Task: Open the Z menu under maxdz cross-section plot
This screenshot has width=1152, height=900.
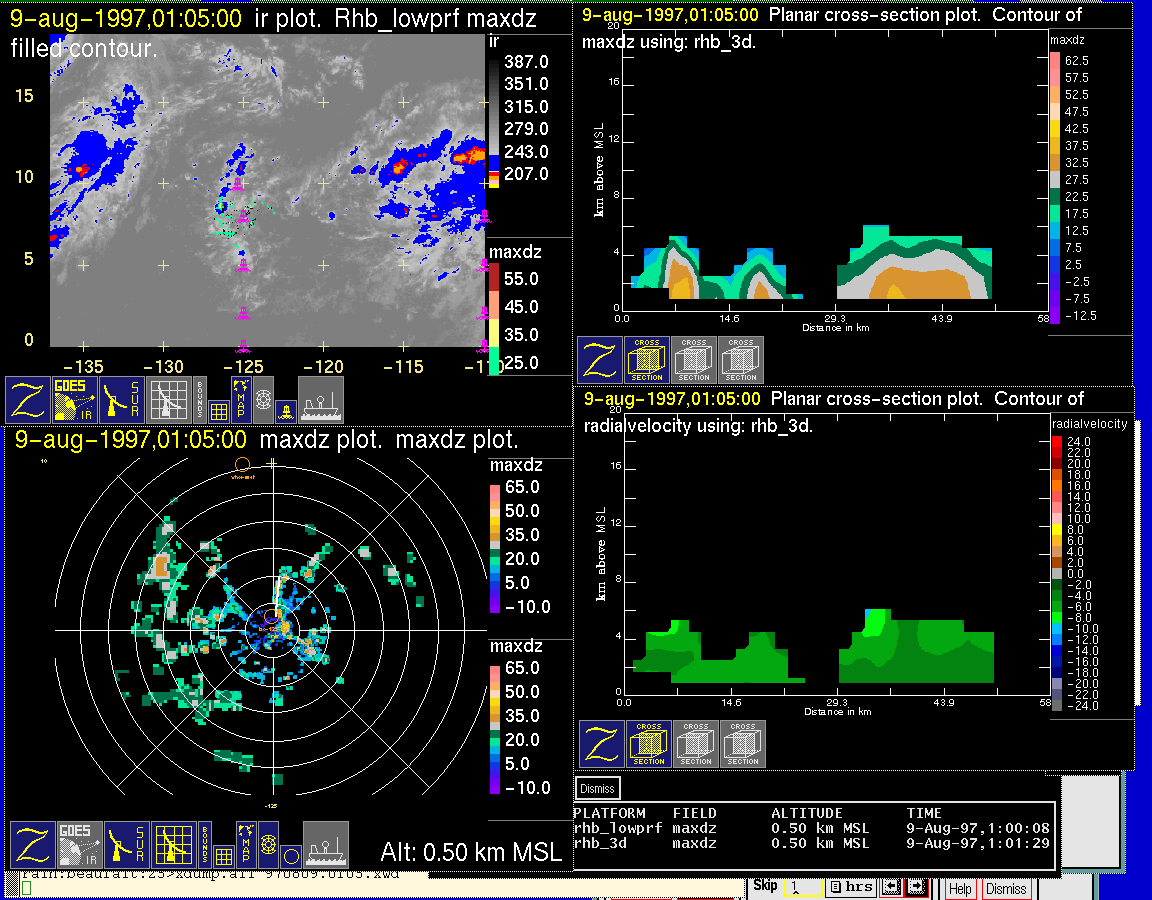Action: point(600,360)
